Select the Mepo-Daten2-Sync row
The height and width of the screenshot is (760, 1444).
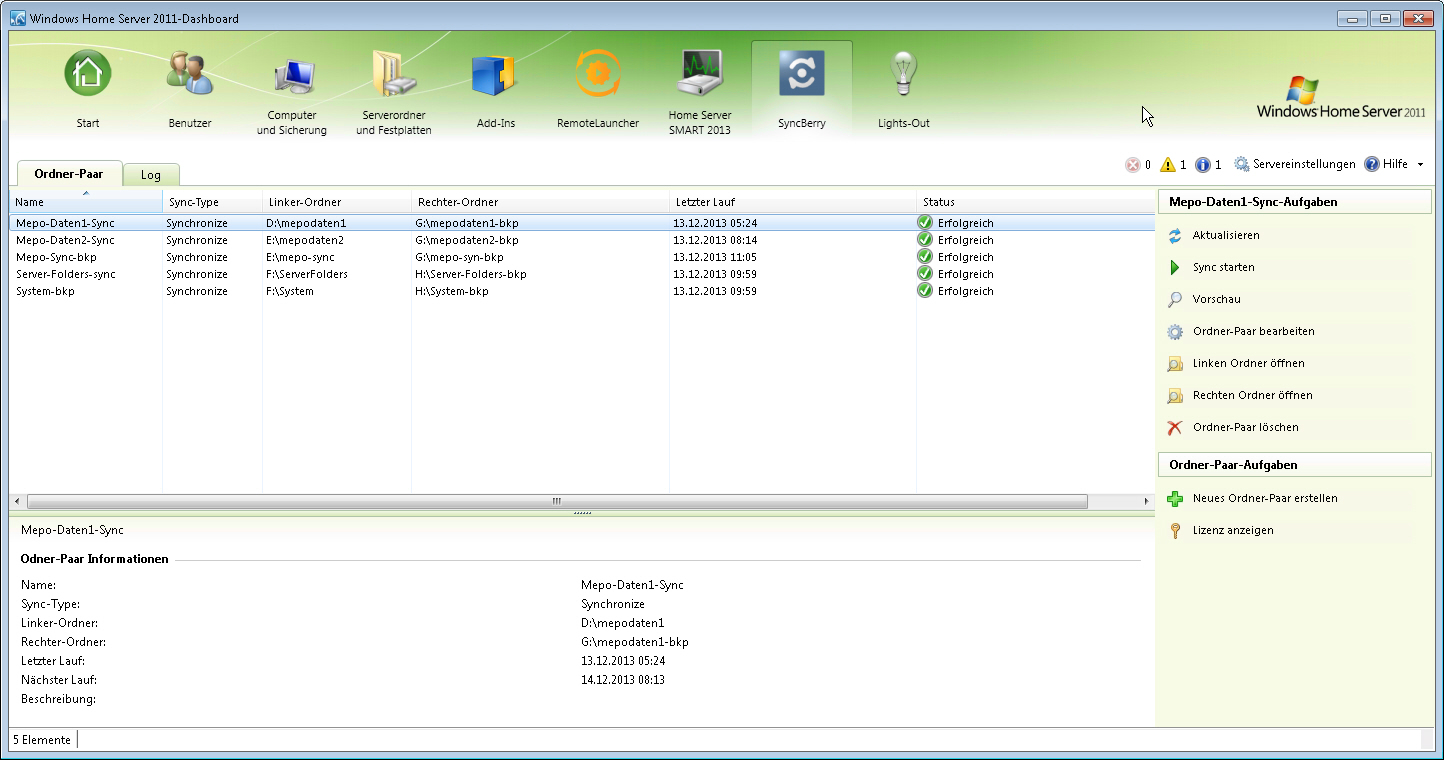[x=582, y=240]
